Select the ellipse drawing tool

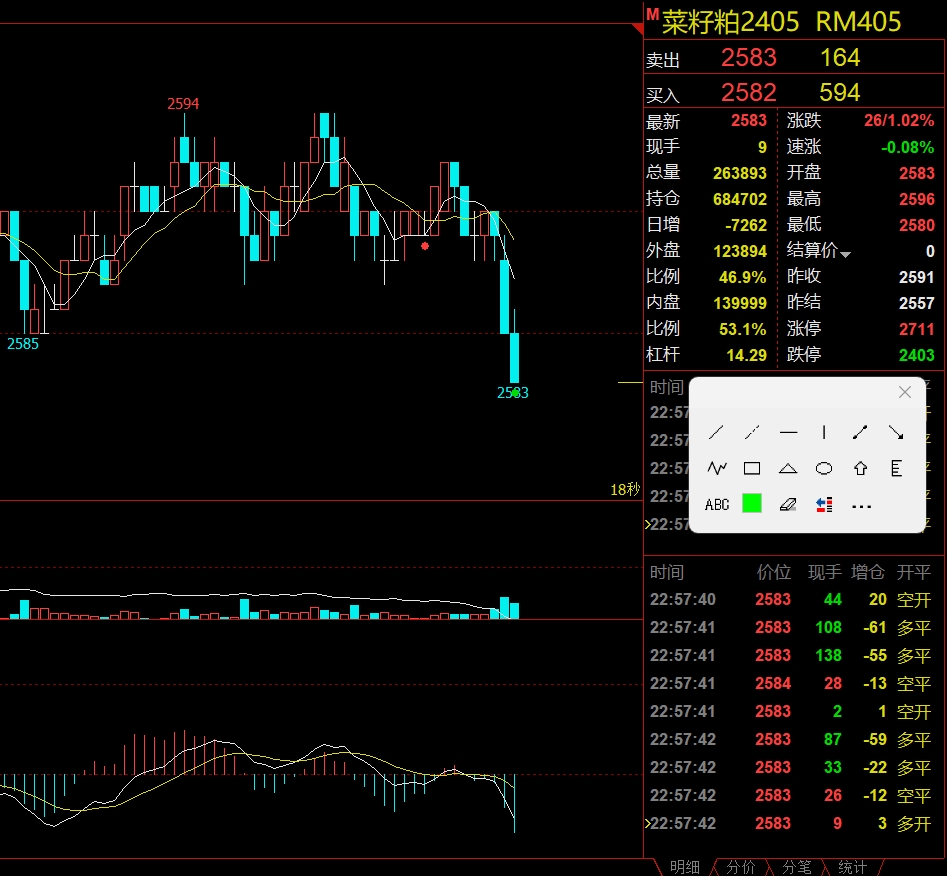tap(824, 468)
